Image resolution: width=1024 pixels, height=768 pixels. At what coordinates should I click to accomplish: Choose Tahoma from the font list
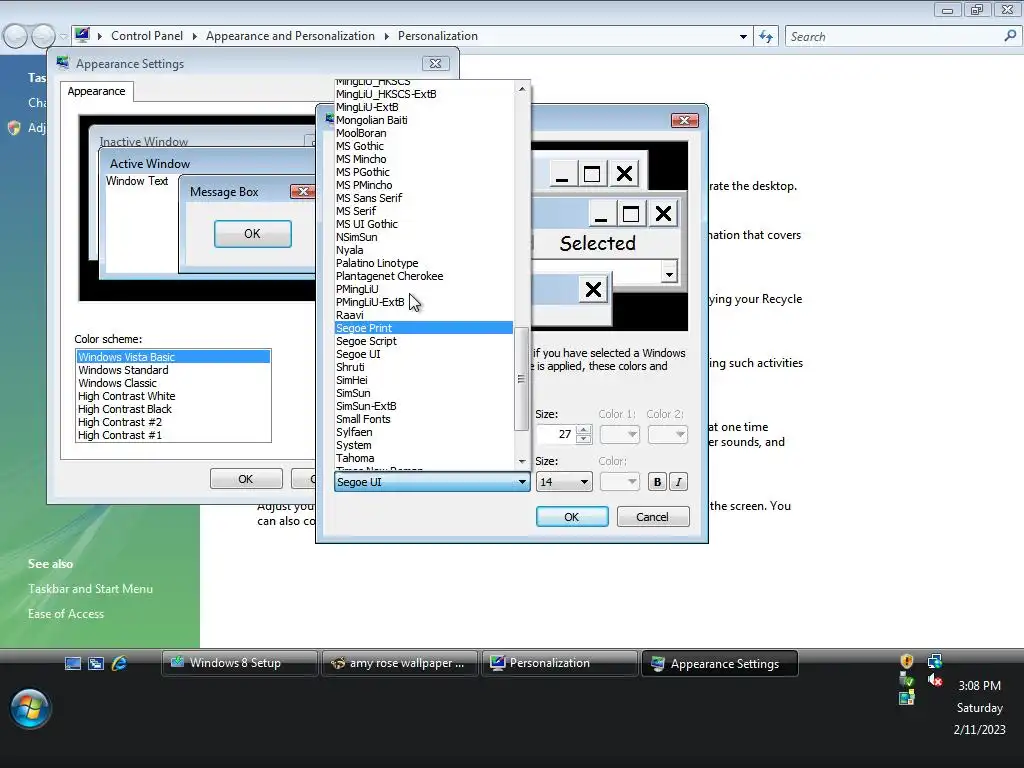pyautogui.click(x=423, y=458)
